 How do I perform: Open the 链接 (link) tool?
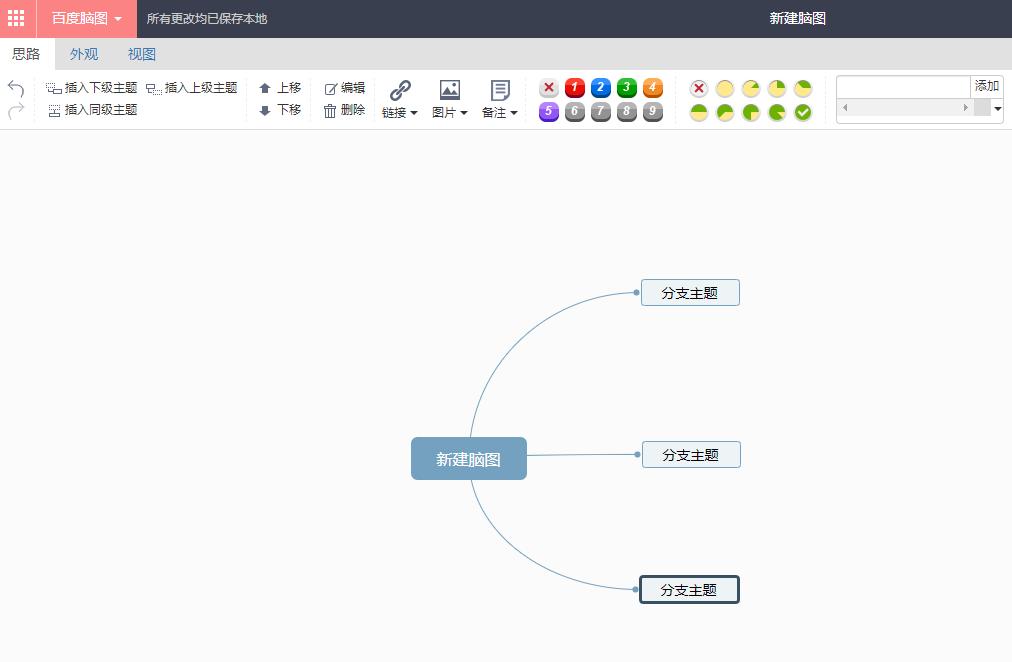(398, 97)
